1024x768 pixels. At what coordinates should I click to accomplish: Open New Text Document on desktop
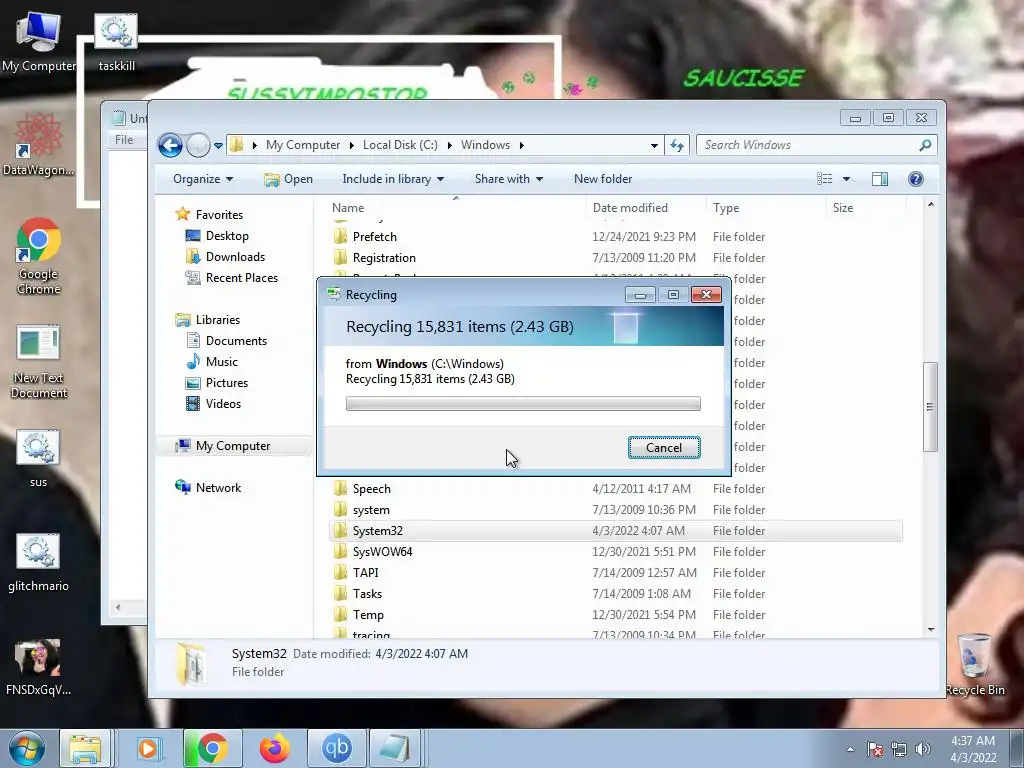(x=39, y=361)
